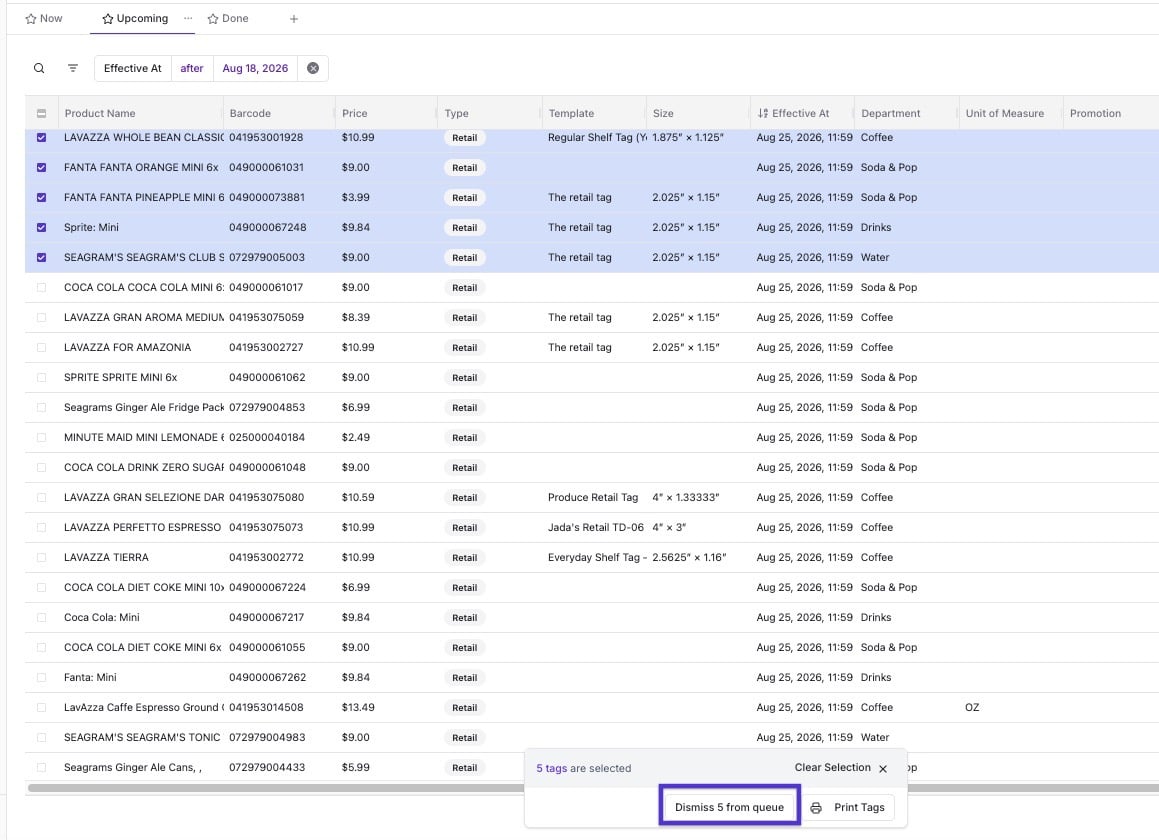Close selection bar with X icon

coord(883,768)
